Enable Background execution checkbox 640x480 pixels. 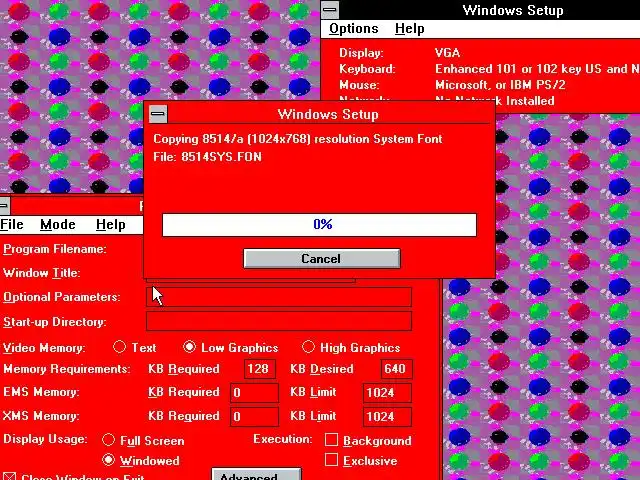(x=368, y=440)
